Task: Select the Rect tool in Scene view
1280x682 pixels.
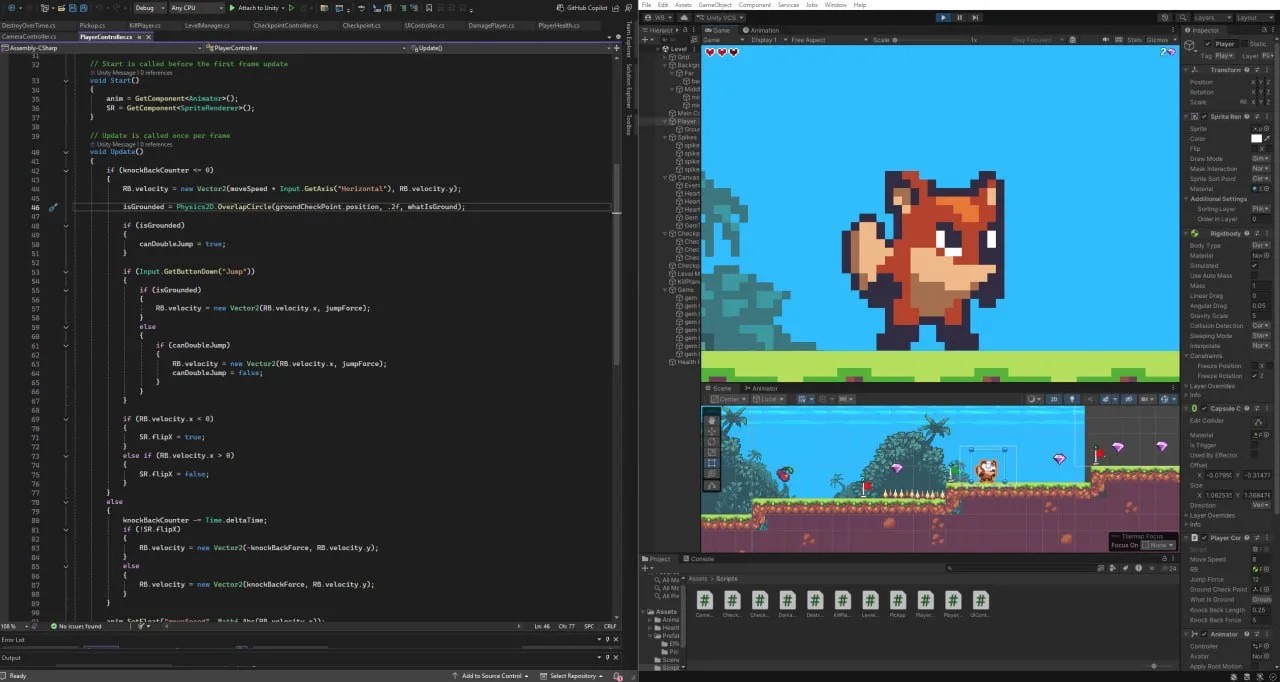Action: coord(712,463)
